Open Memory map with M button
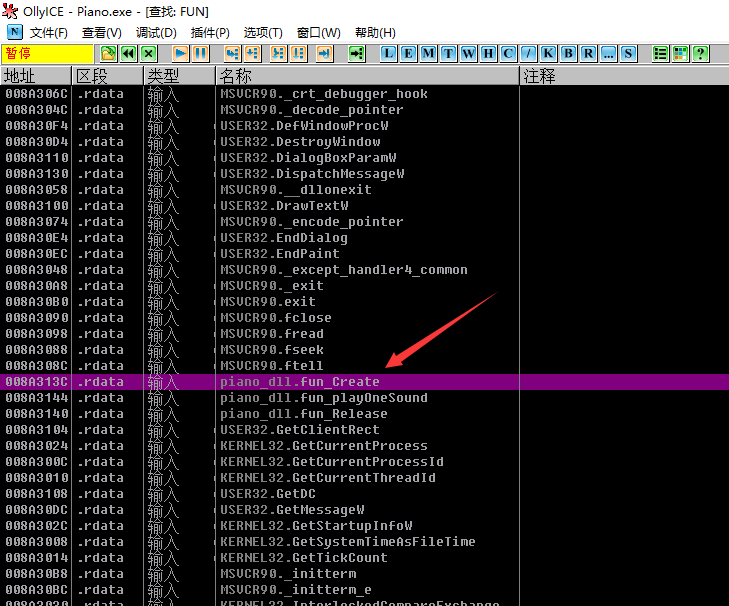 (x=428, y=53)
